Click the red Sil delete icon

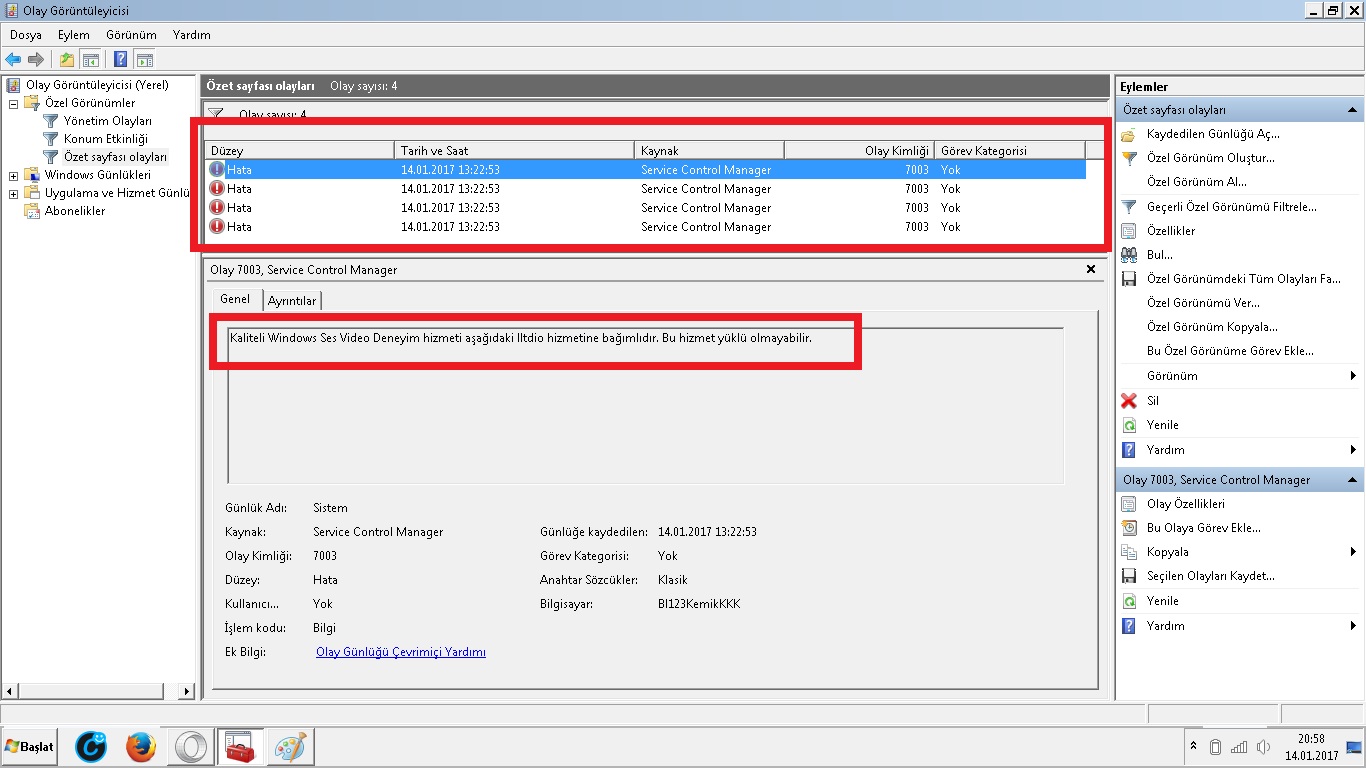click(x=1129, y=400)
